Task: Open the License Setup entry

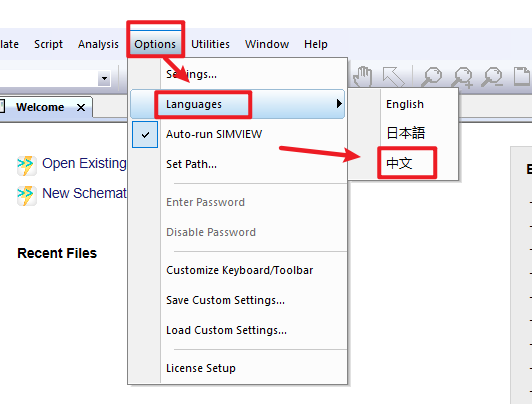Action: tap(201, 368)
